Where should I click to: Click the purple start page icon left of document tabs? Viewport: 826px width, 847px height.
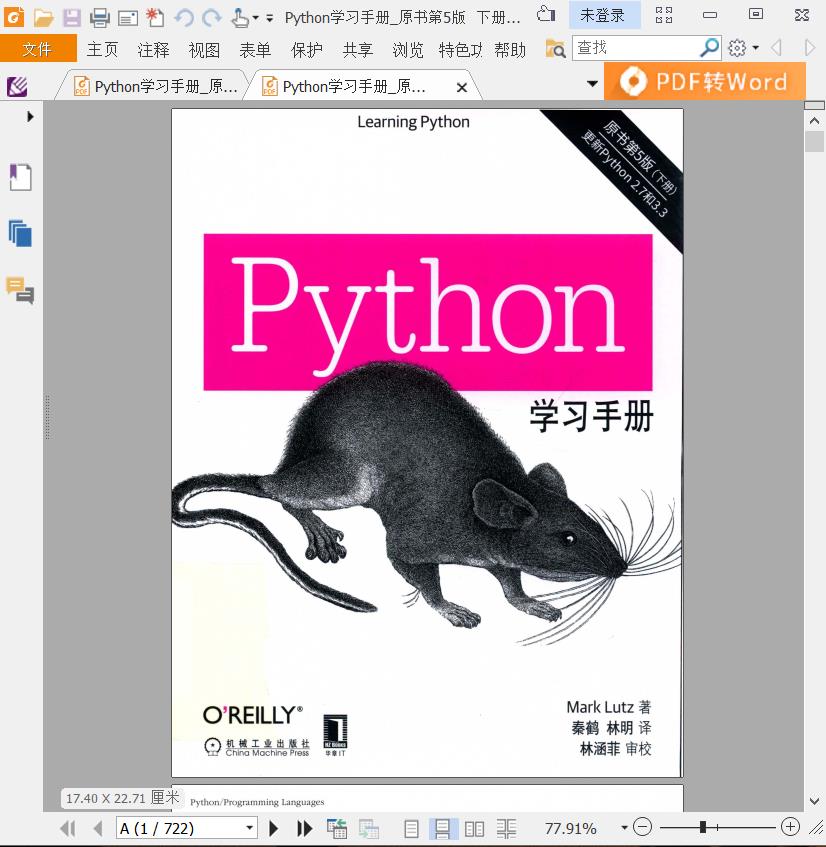[x=17, y=86]
